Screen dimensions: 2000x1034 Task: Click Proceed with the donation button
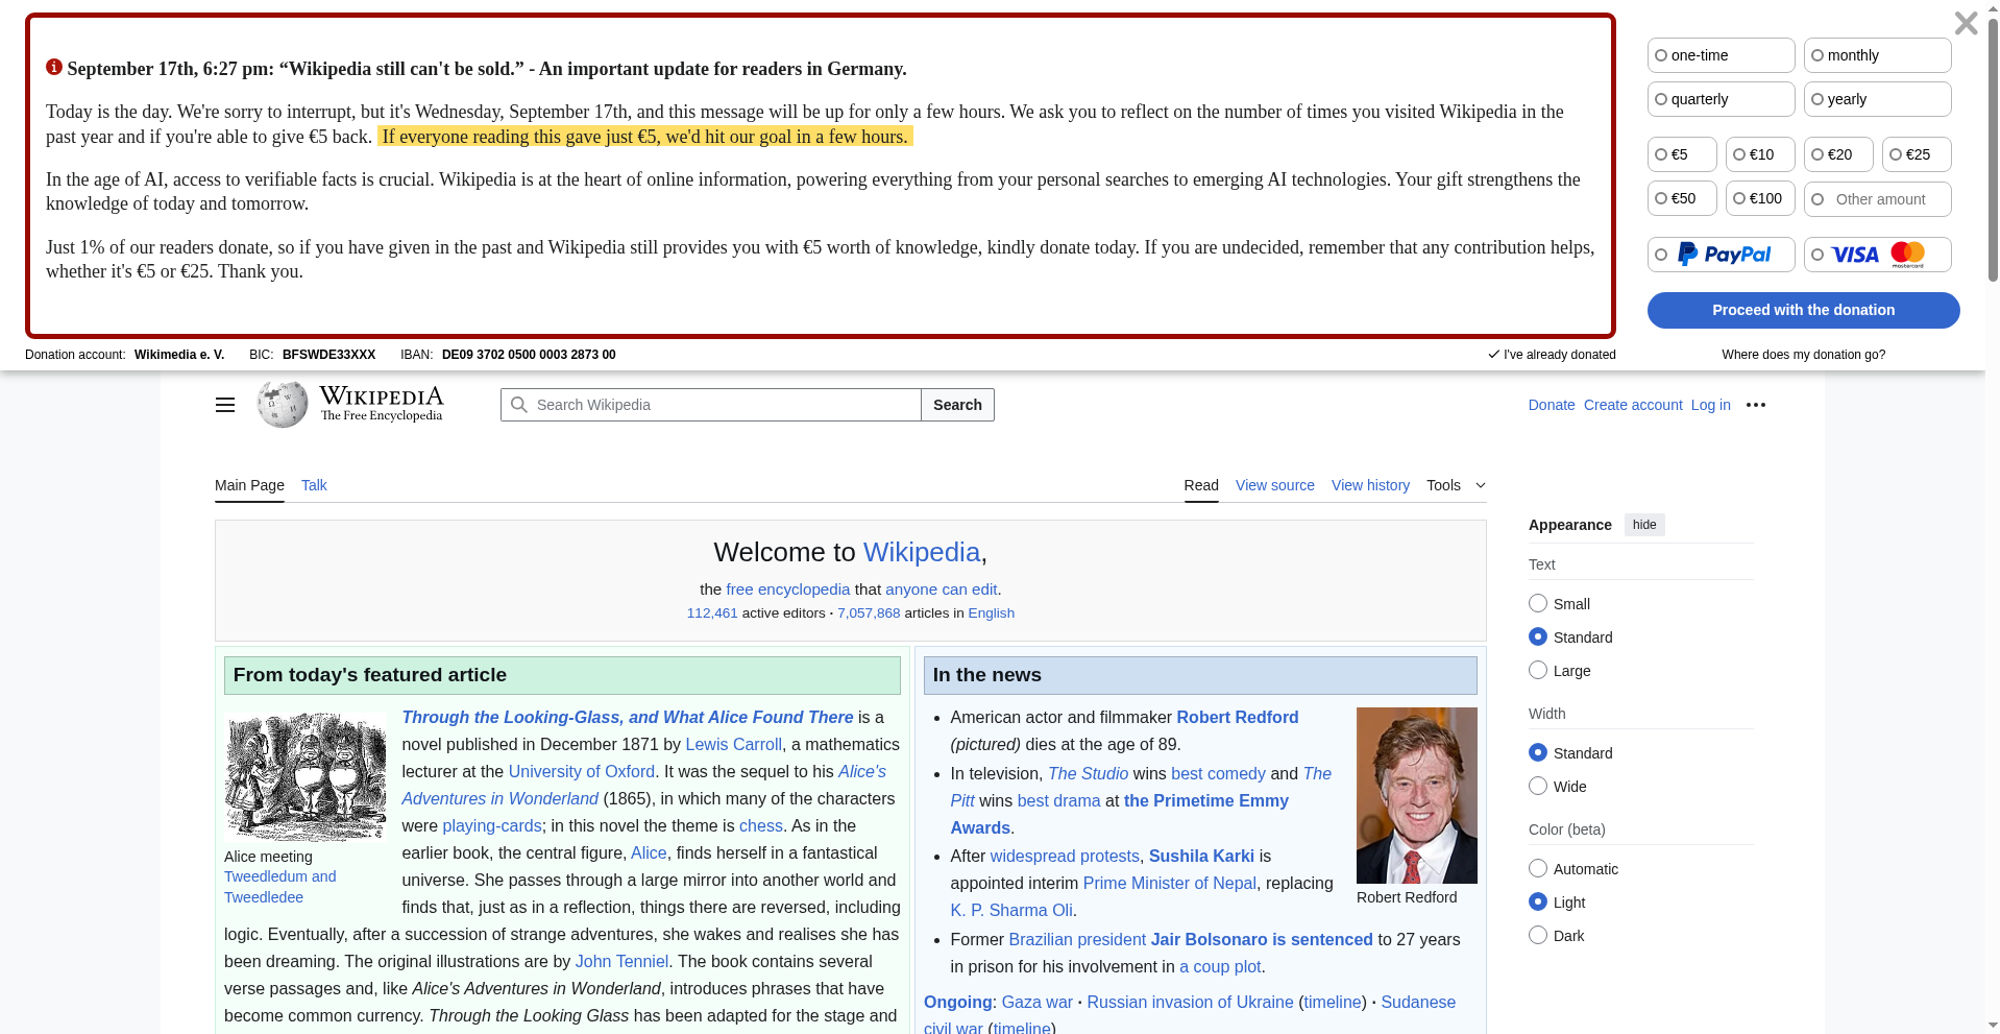click(x=1803, y=310)
